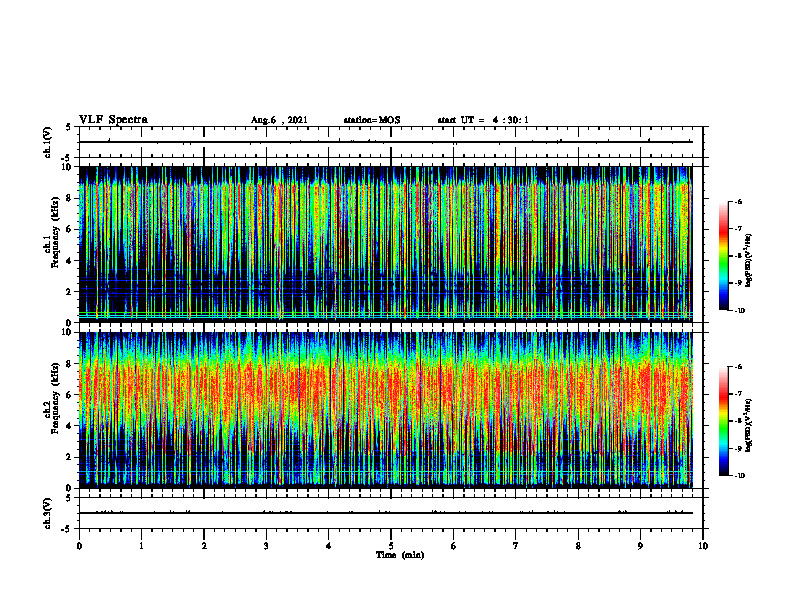Click the ch.1 colorbar log(PSD) unit label
Image resolution: width=792 pixels, height=612 pixels.
750,261
